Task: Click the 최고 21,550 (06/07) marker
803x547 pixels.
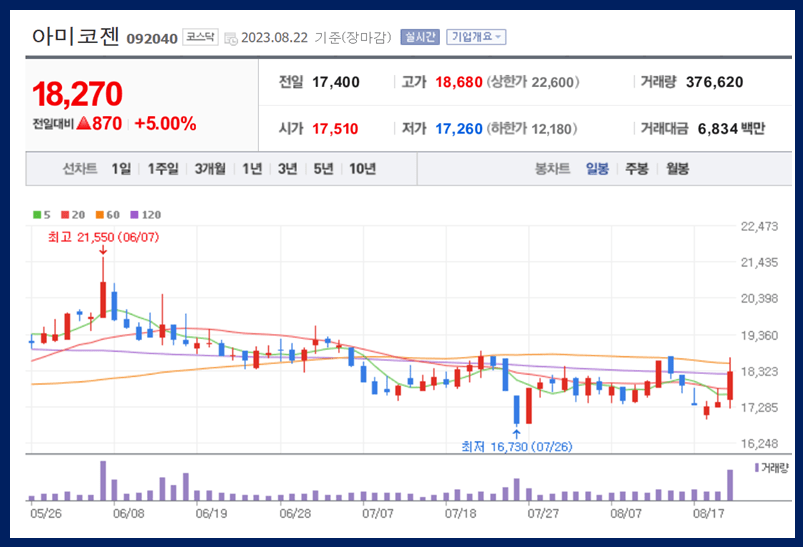Action: coord(103,237)
